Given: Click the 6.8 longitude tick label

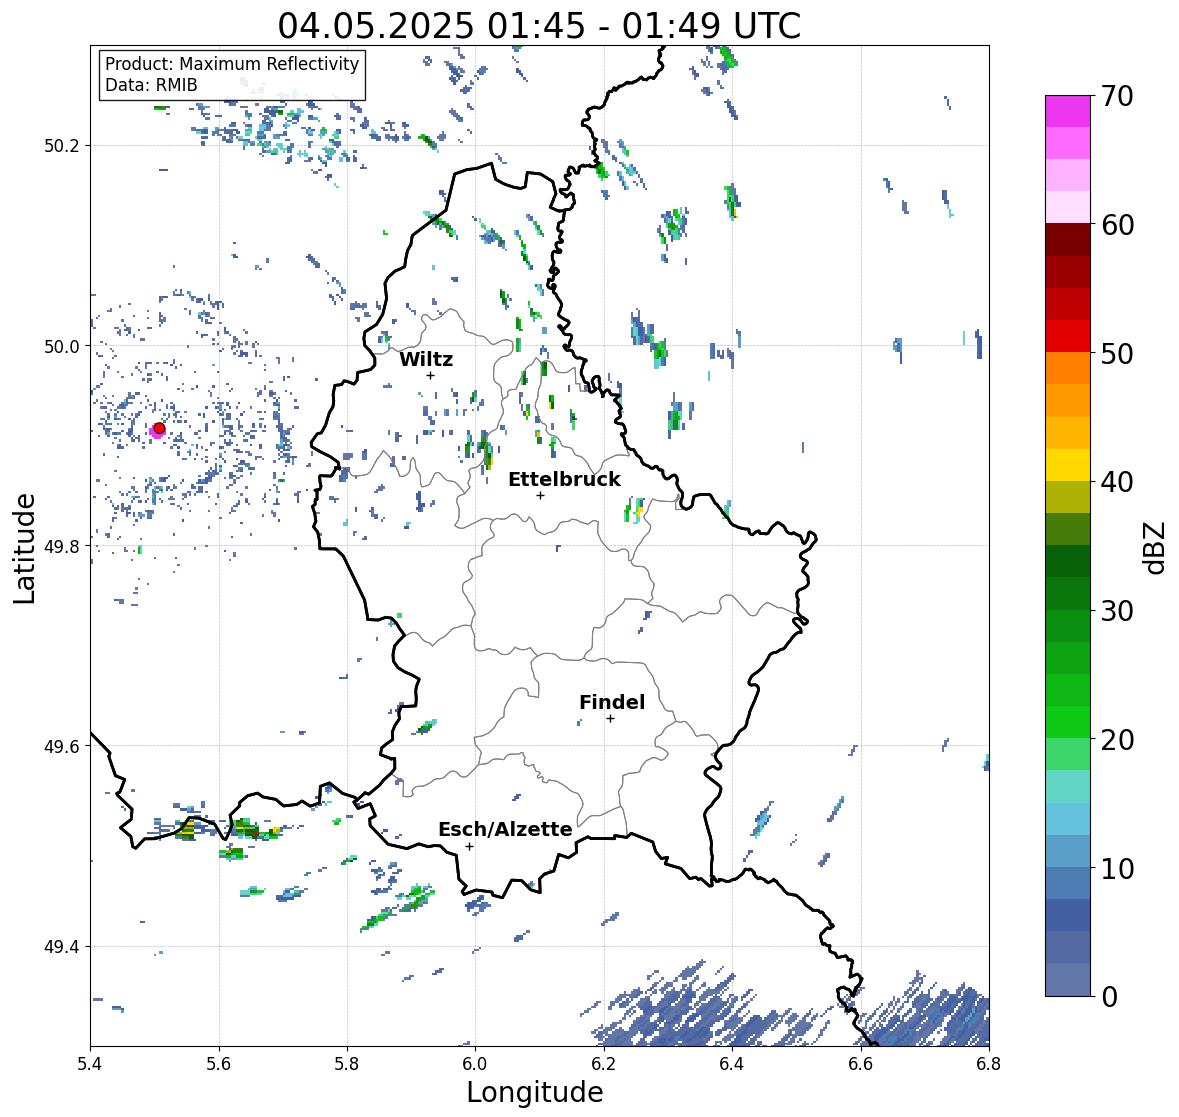Looking at the screenshot, I should pyautogui.click(x=989, y=1063).
